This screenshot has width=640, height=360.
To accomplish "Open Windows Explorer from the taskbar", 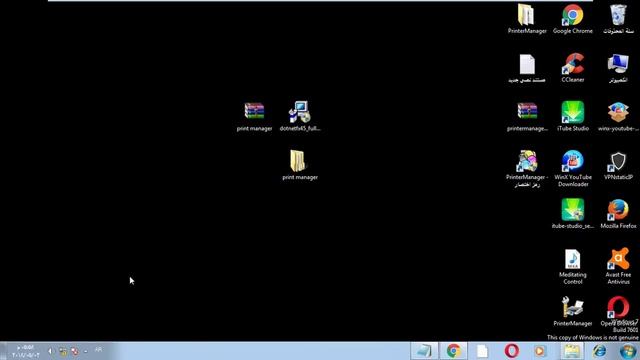I will click(x=571, y=351).
